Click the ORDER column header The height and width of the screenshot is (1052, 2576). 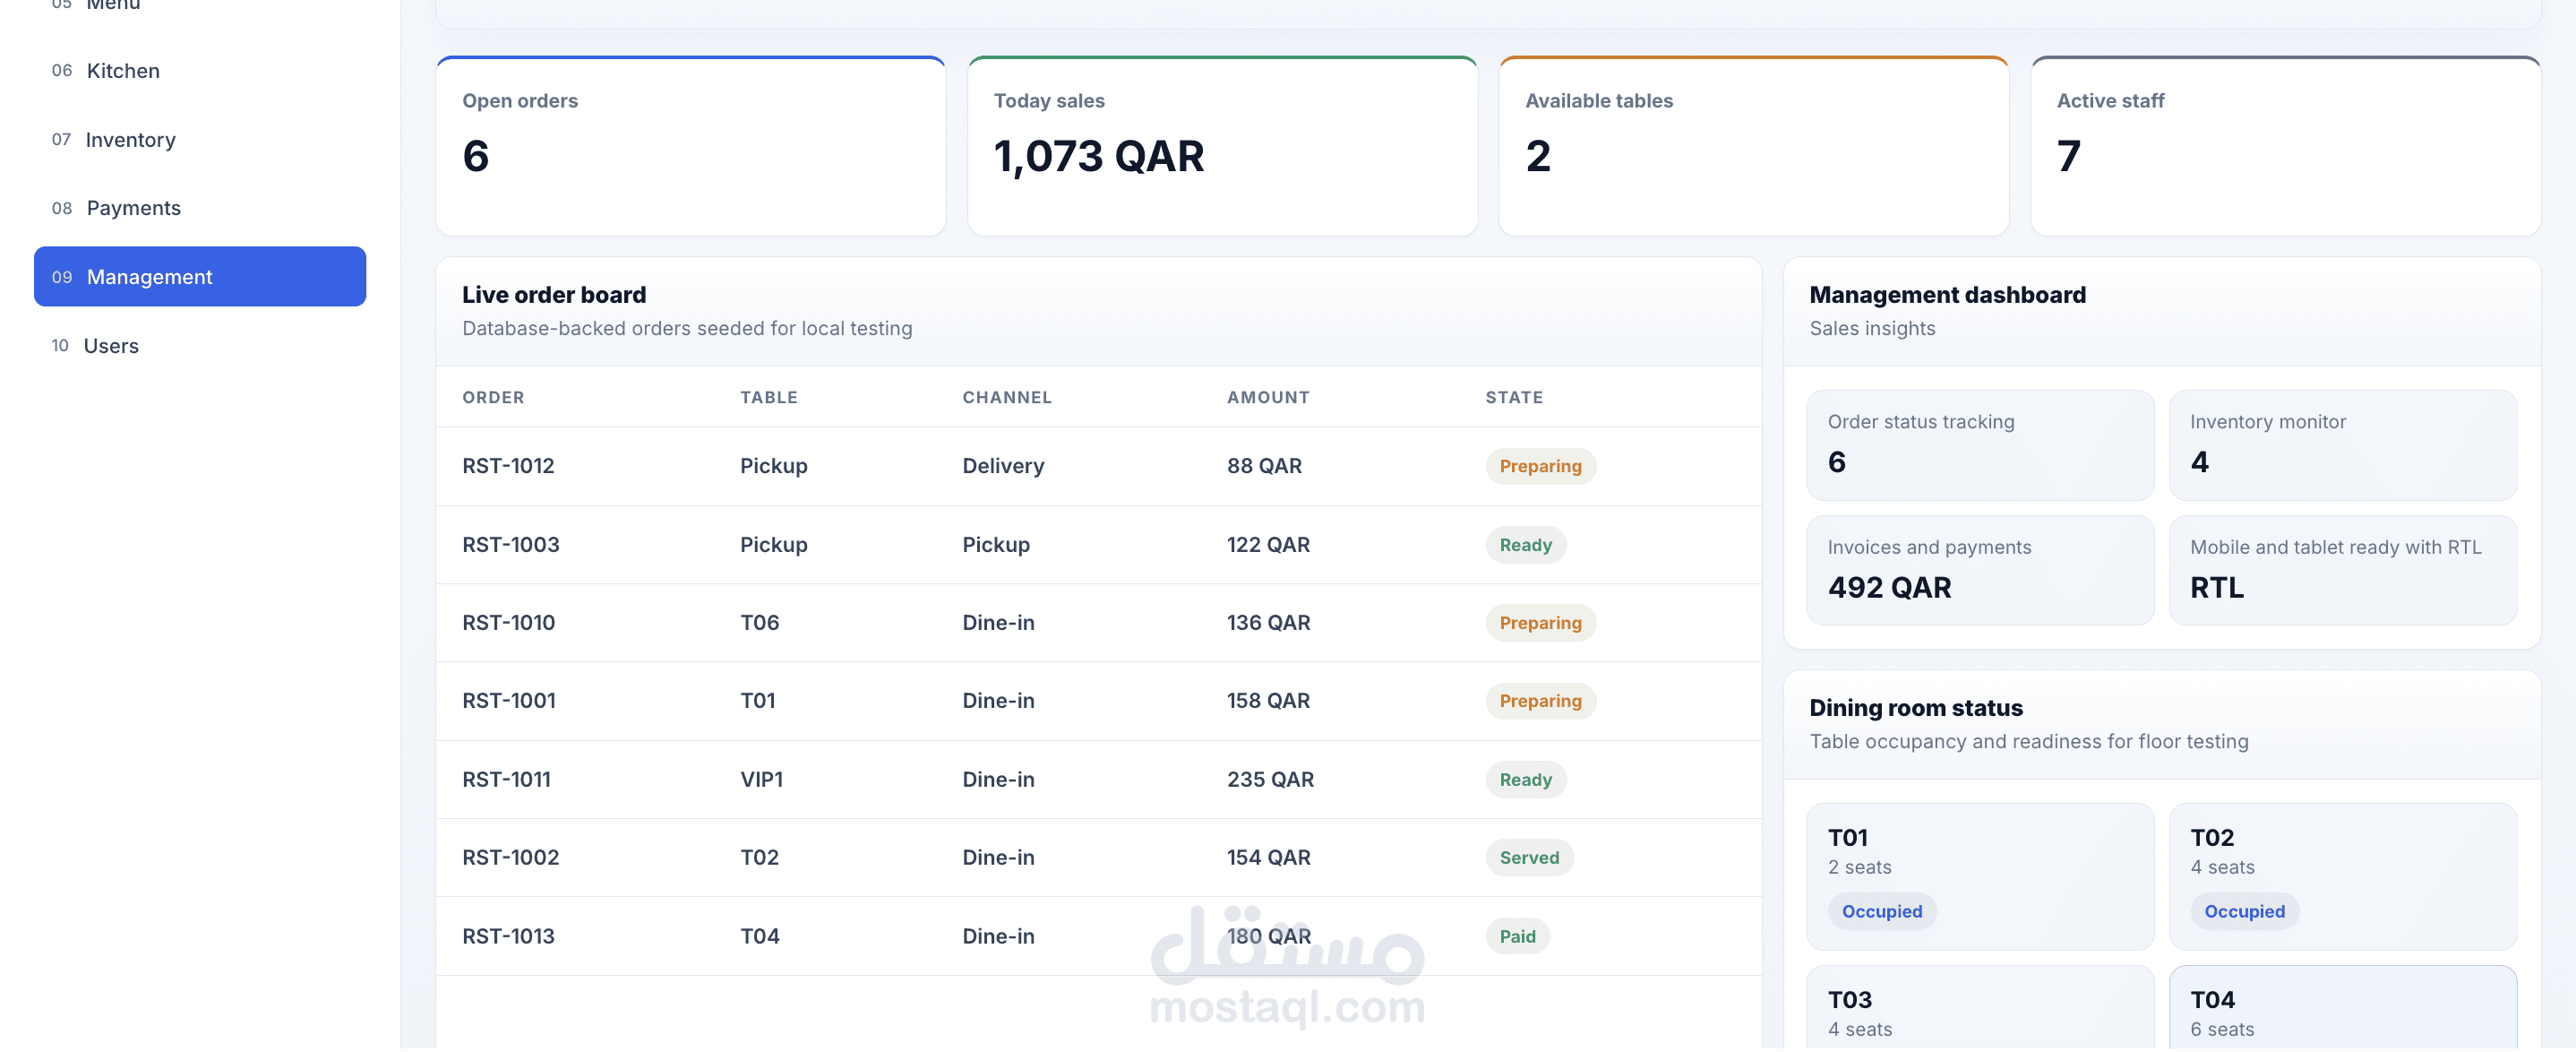(x=493, y=398)
